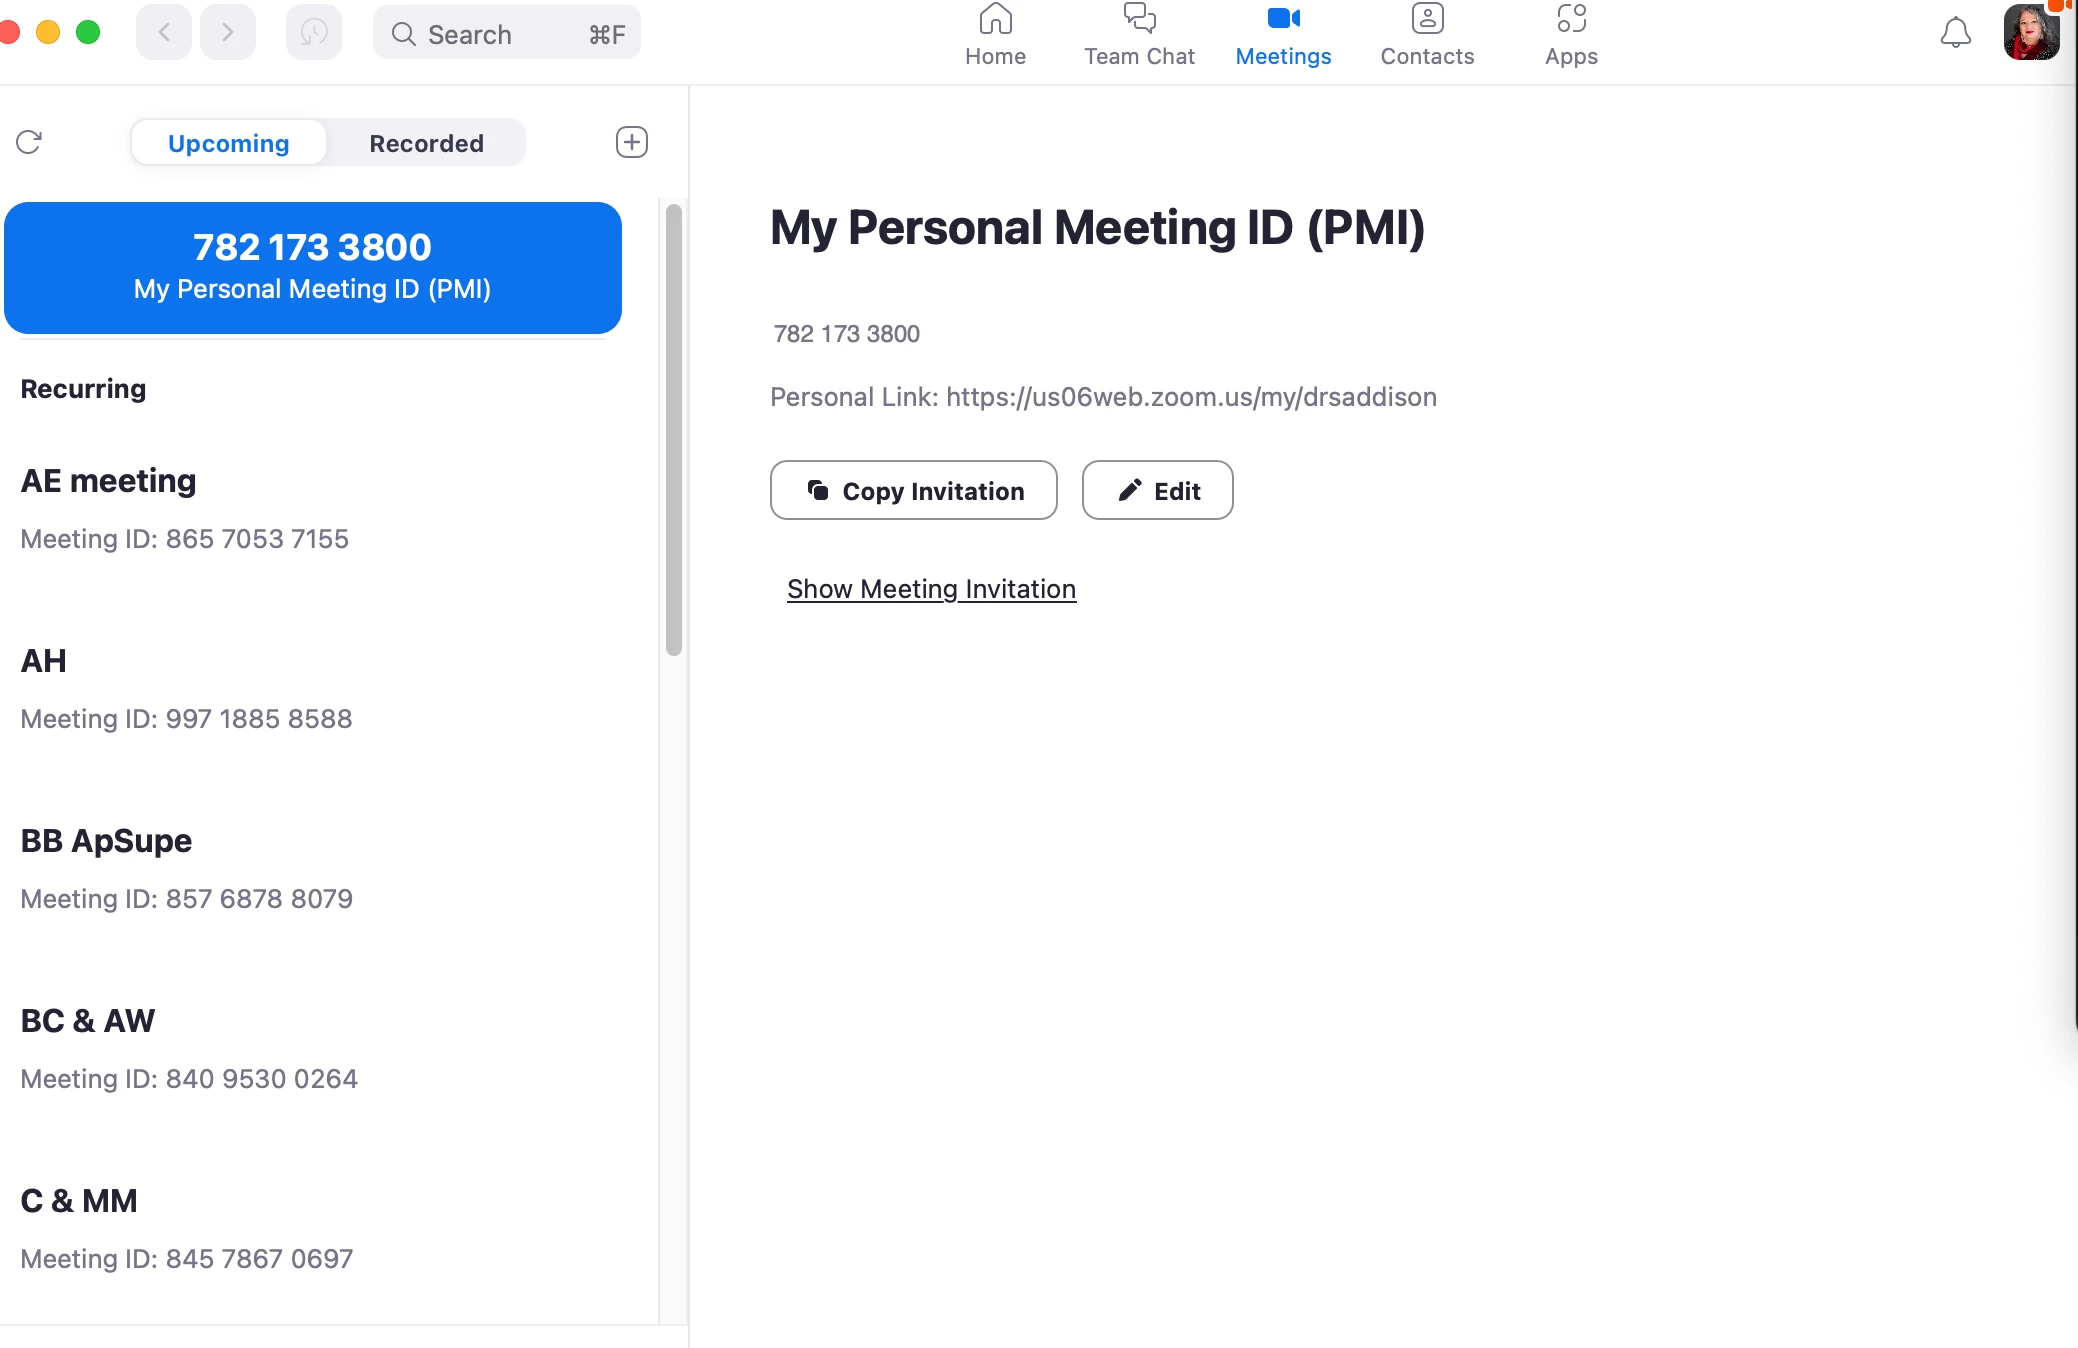The height and width of the screenshot is (1348, 2078).
Task: Click Edit for the personal meeting
Action: (x=1157, y=490)
